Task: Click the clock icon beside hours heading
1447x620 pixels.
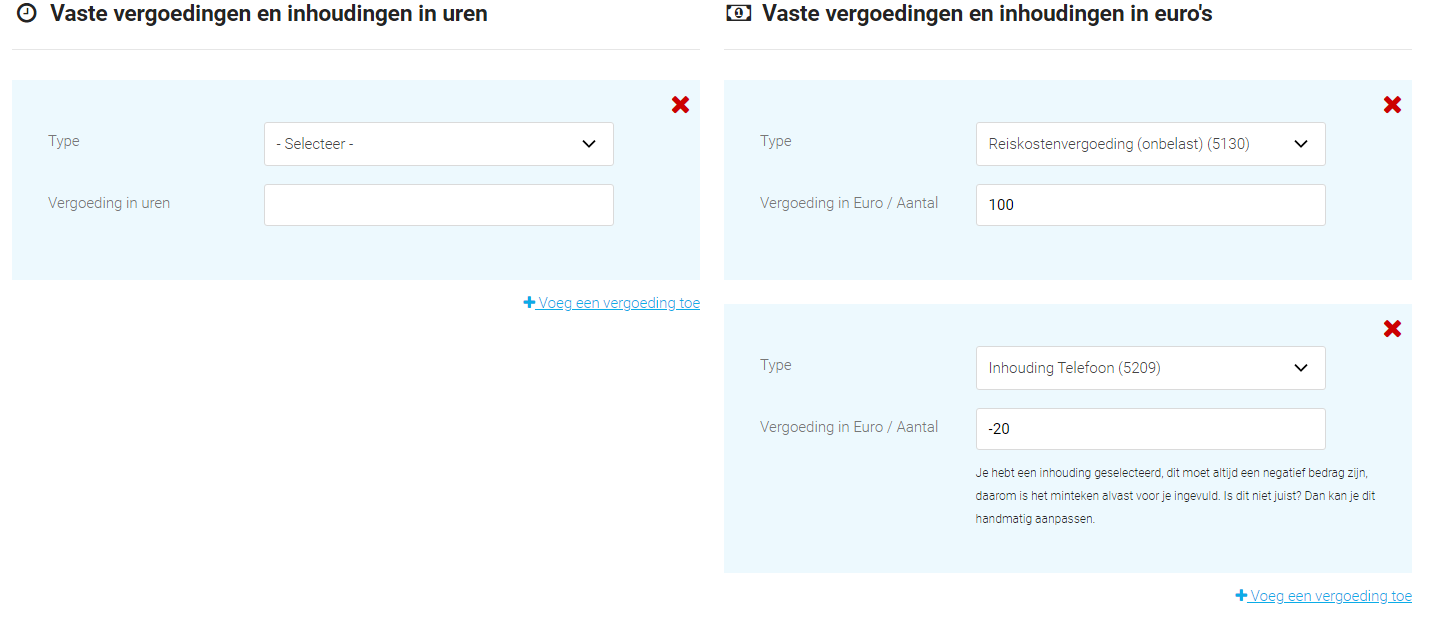Action: coord(27,14)
